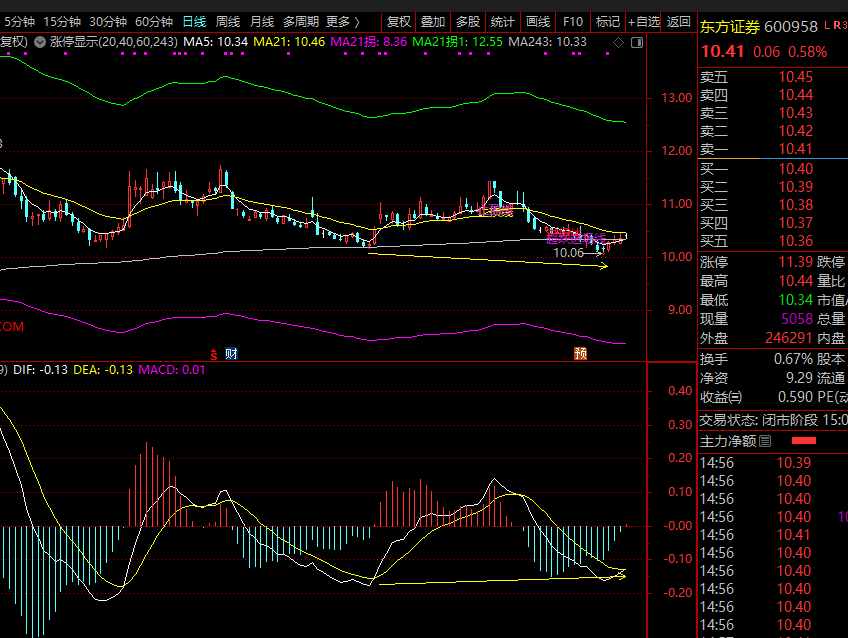Open the 多周期 multi-period view
The height and width of the screenshot is (638, 848).
point(301,22)
